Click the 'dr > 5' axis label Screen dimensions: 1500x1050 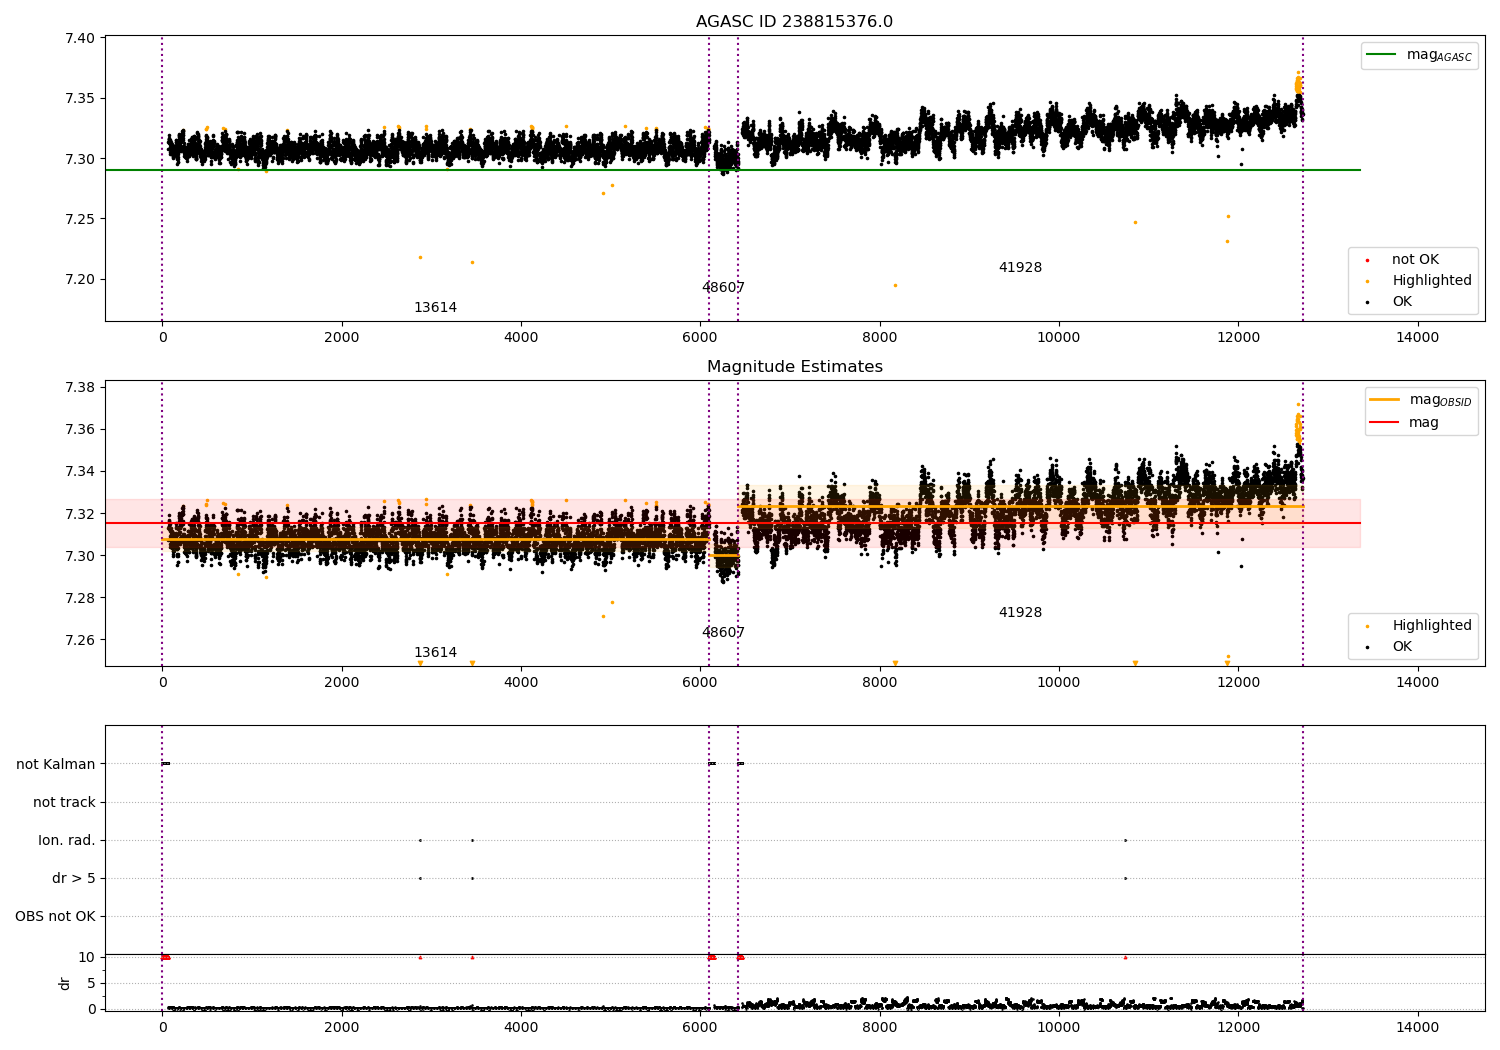[74, 878]
